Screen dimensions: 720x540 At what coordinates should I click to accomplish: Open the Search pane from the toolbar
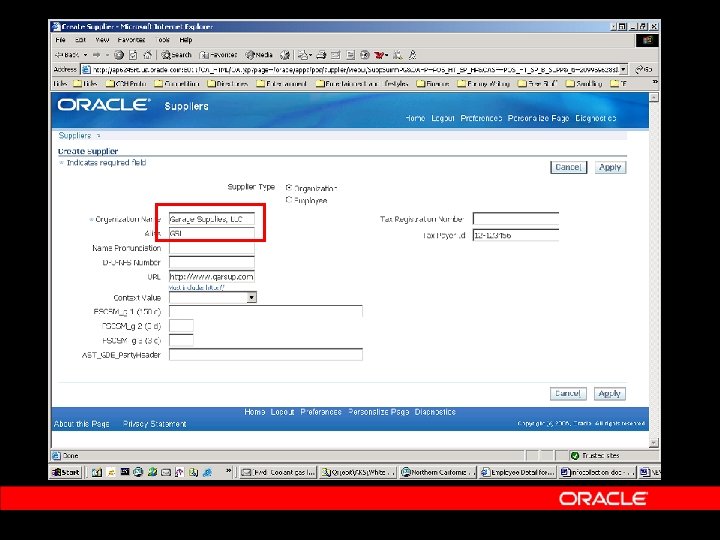pyautogui.click(x=176, y=55)
